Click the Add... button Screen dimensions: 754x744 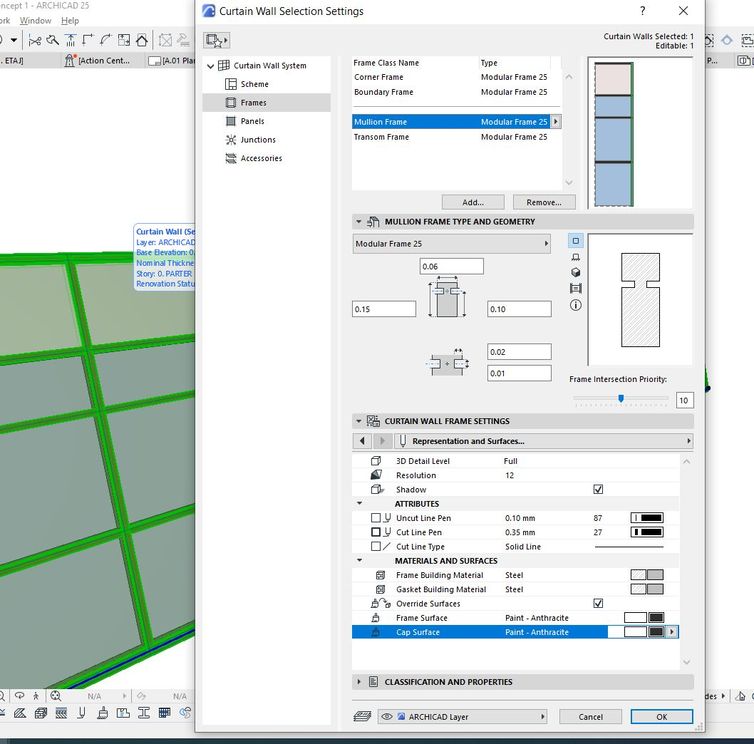pos(473,202)
